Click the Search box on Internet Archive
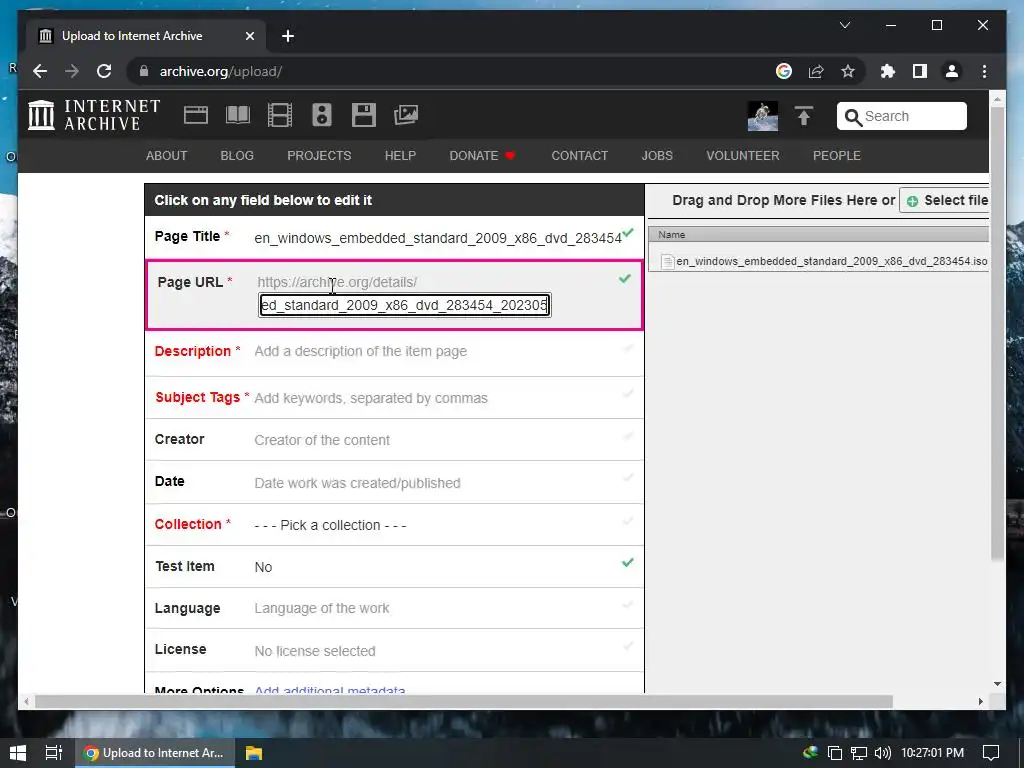The image size is (1024, 768). click(902, 116)
